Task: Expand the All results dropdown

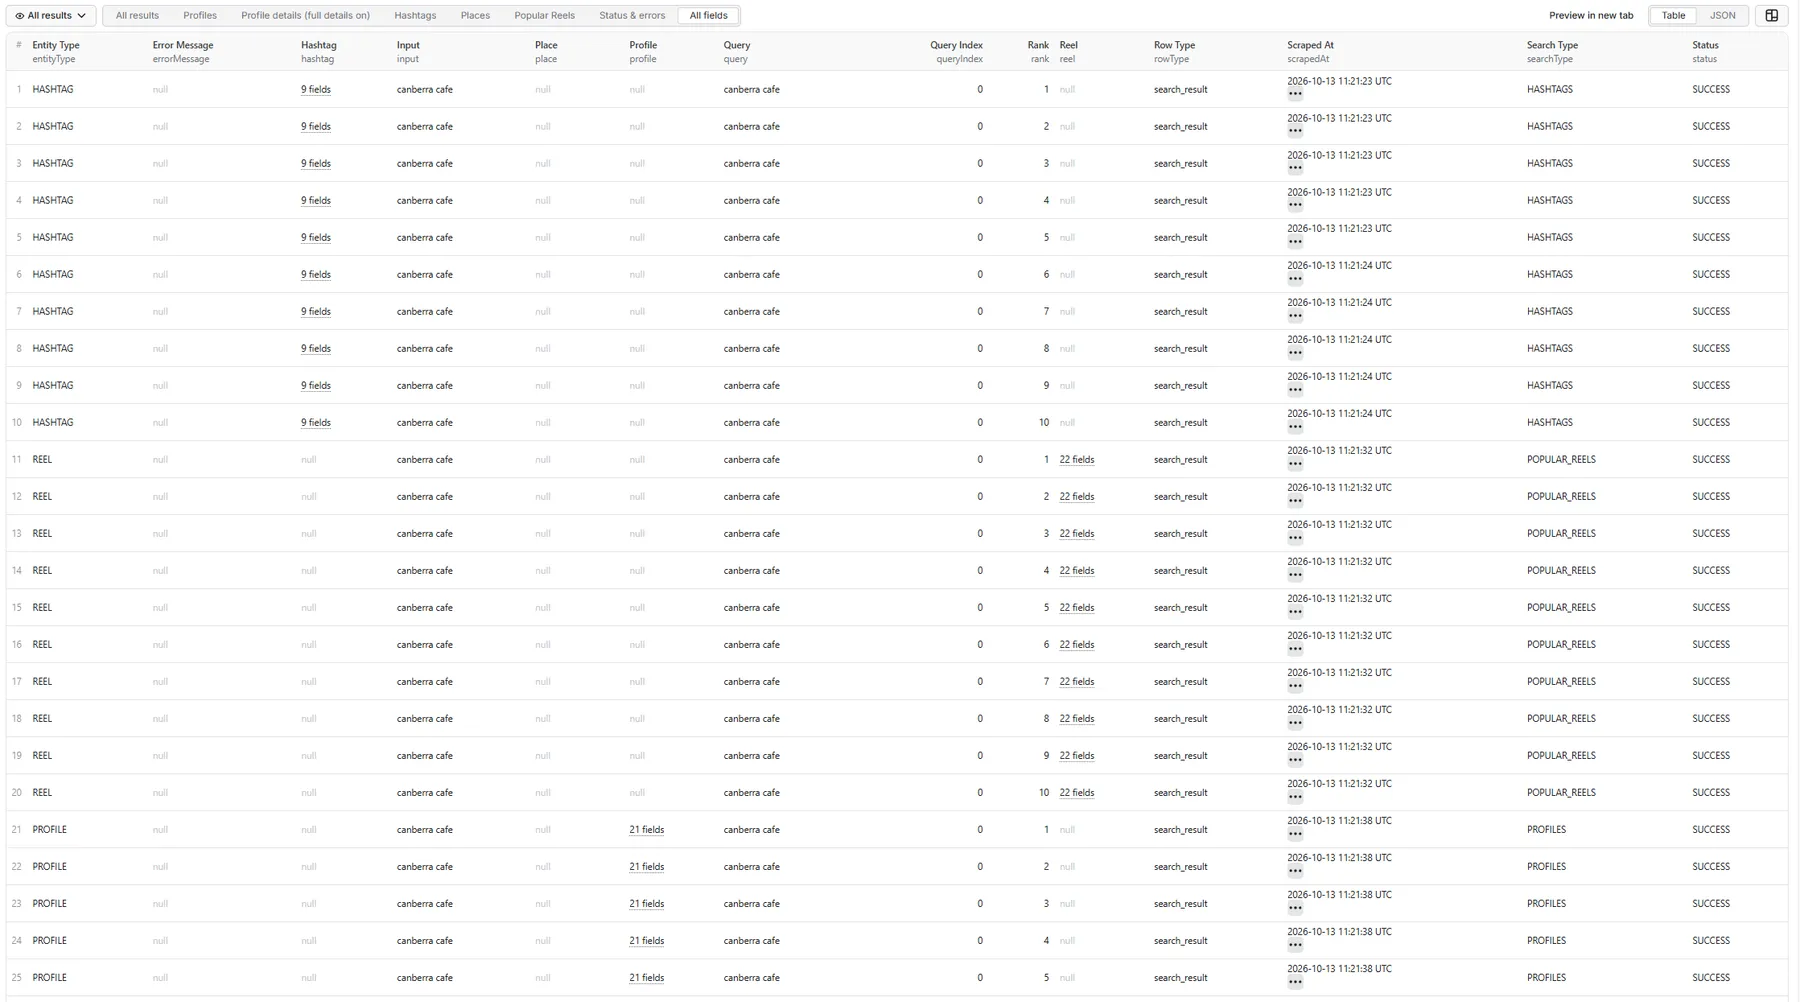Action: 50,16
